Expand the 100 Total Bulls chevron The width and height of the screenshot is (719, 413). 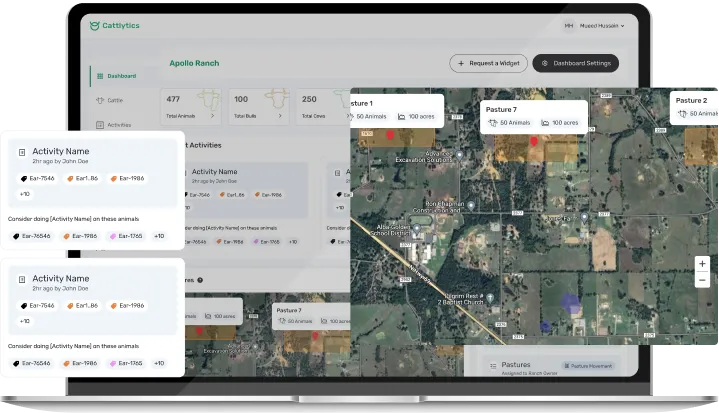[280, 116]
